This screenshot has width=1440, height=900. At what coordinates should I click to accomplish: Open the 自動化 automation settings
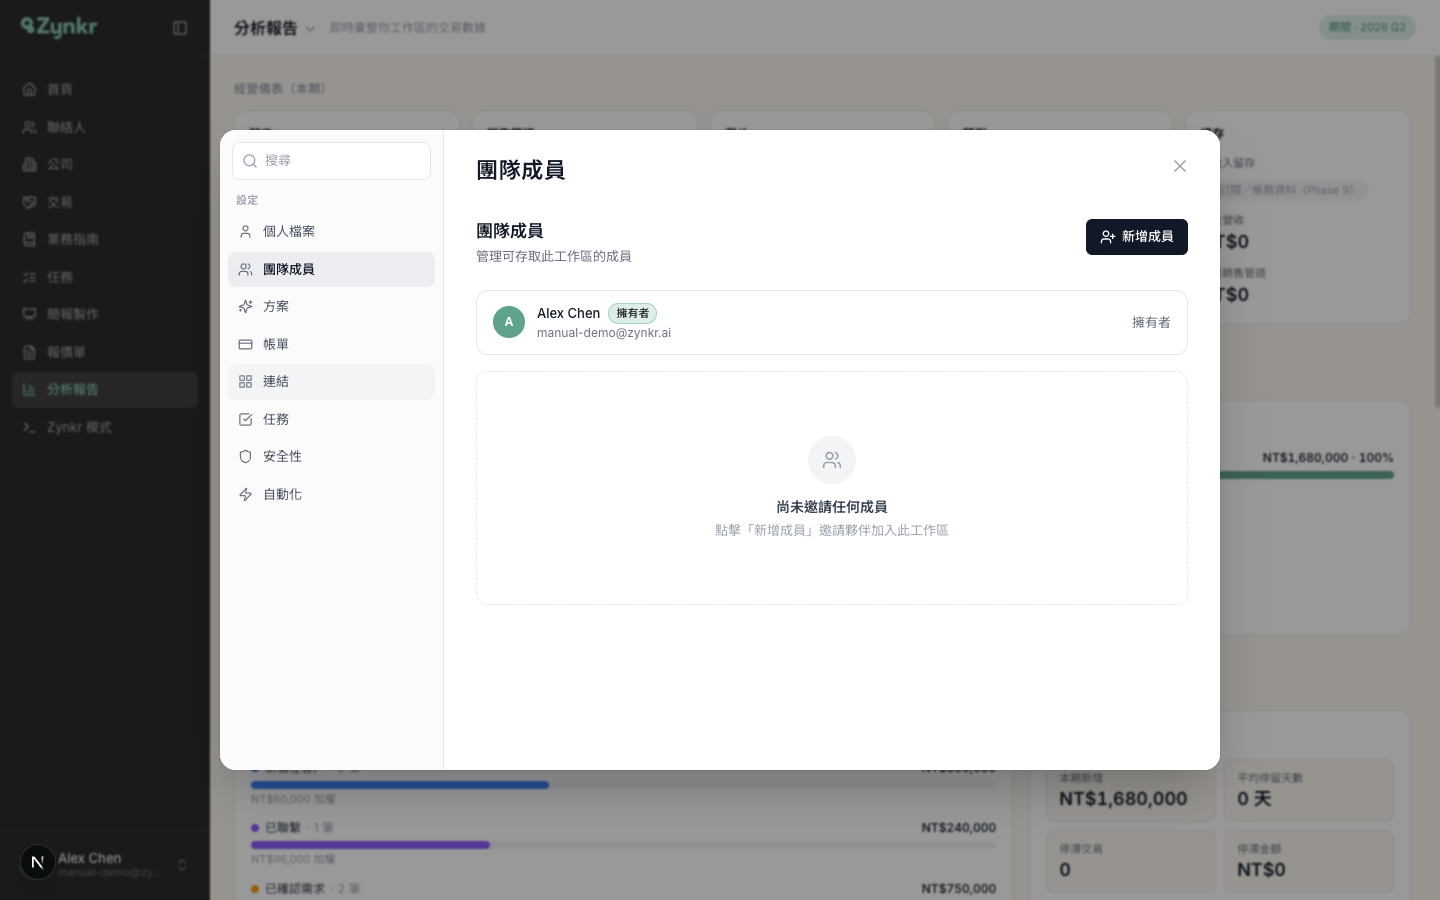click(331, 494)
